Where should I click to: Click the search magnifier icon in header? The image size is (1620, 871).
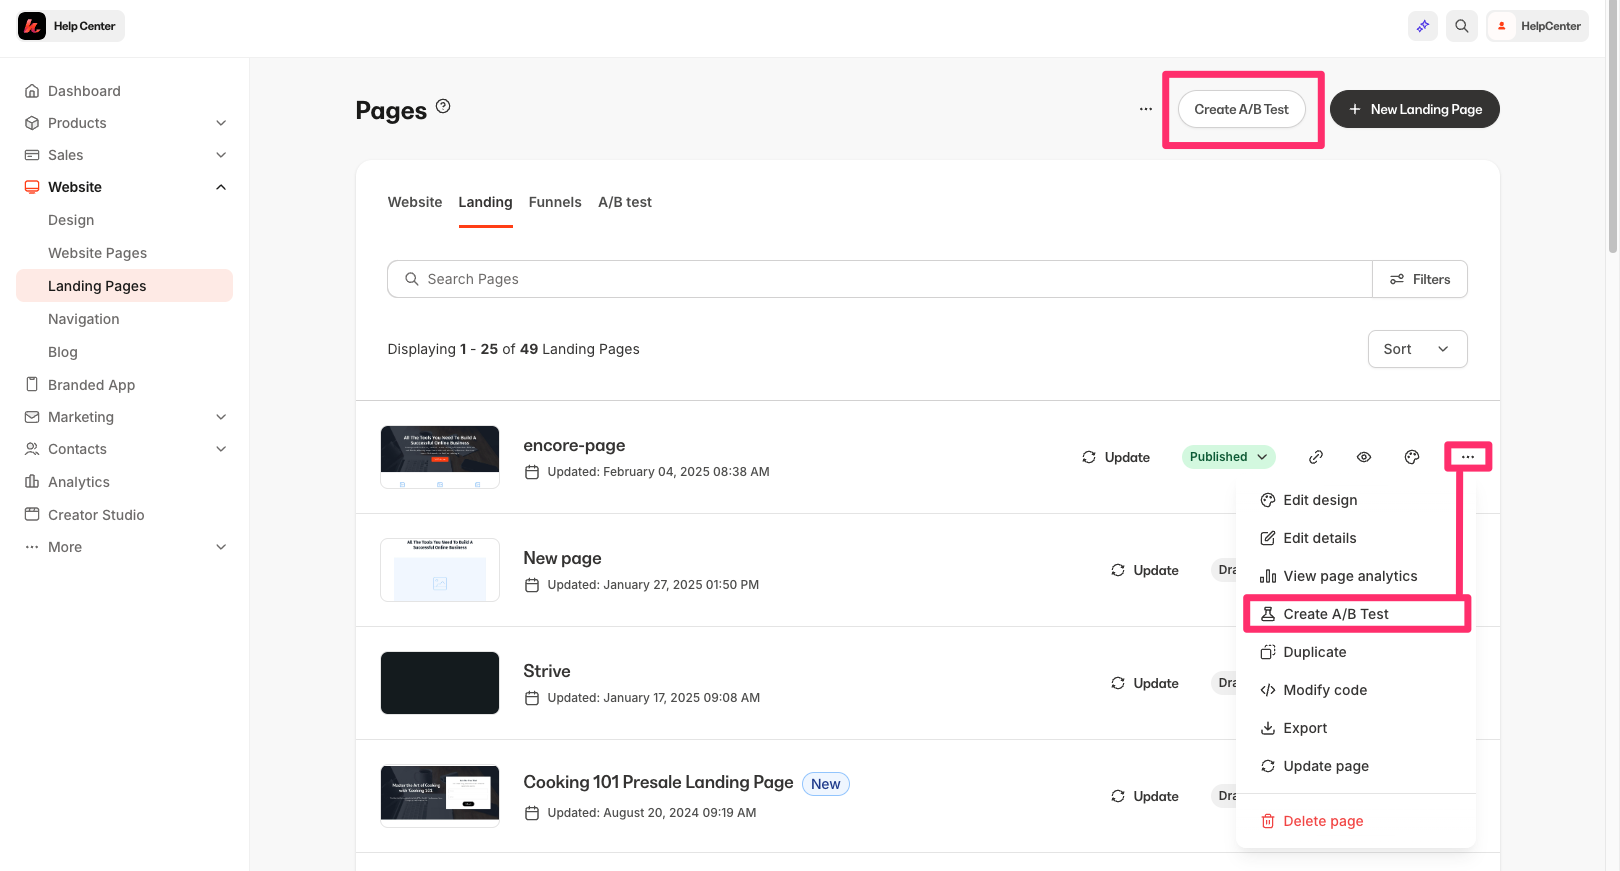1462,26
